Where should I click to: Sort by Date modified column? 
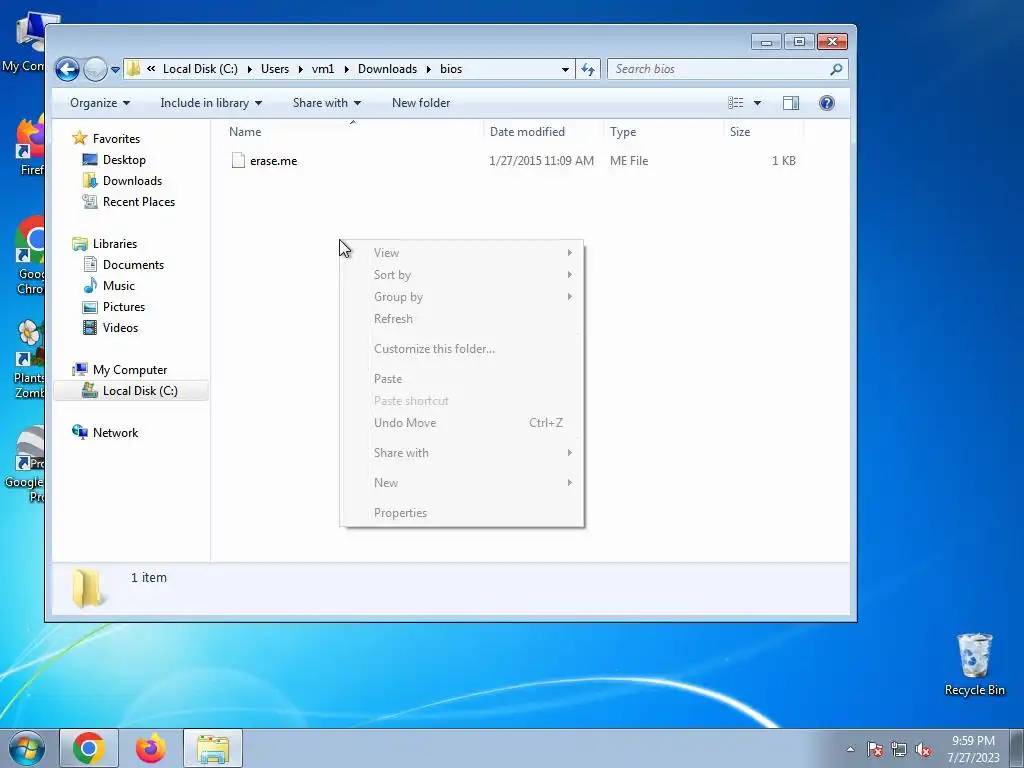click(543, 132)
